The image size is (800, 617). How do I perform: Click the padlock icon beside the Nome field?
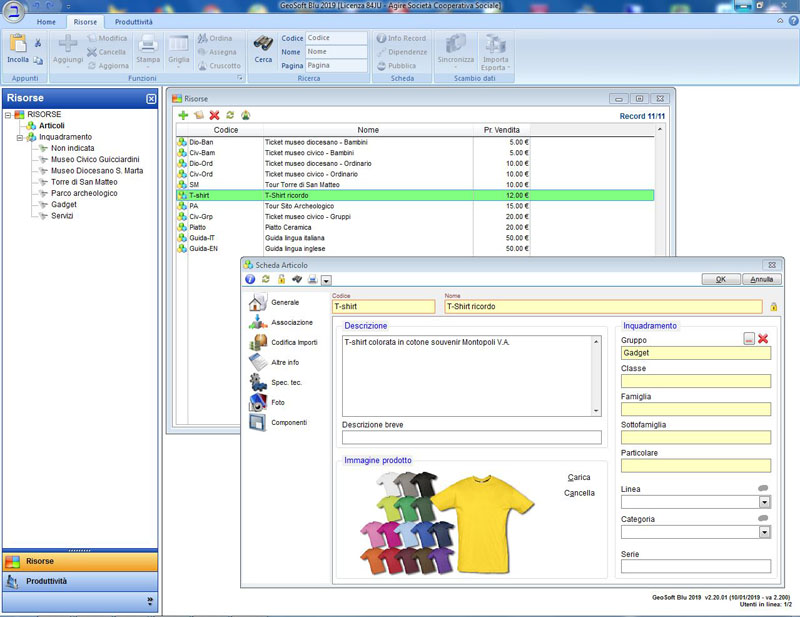point(773,307)
